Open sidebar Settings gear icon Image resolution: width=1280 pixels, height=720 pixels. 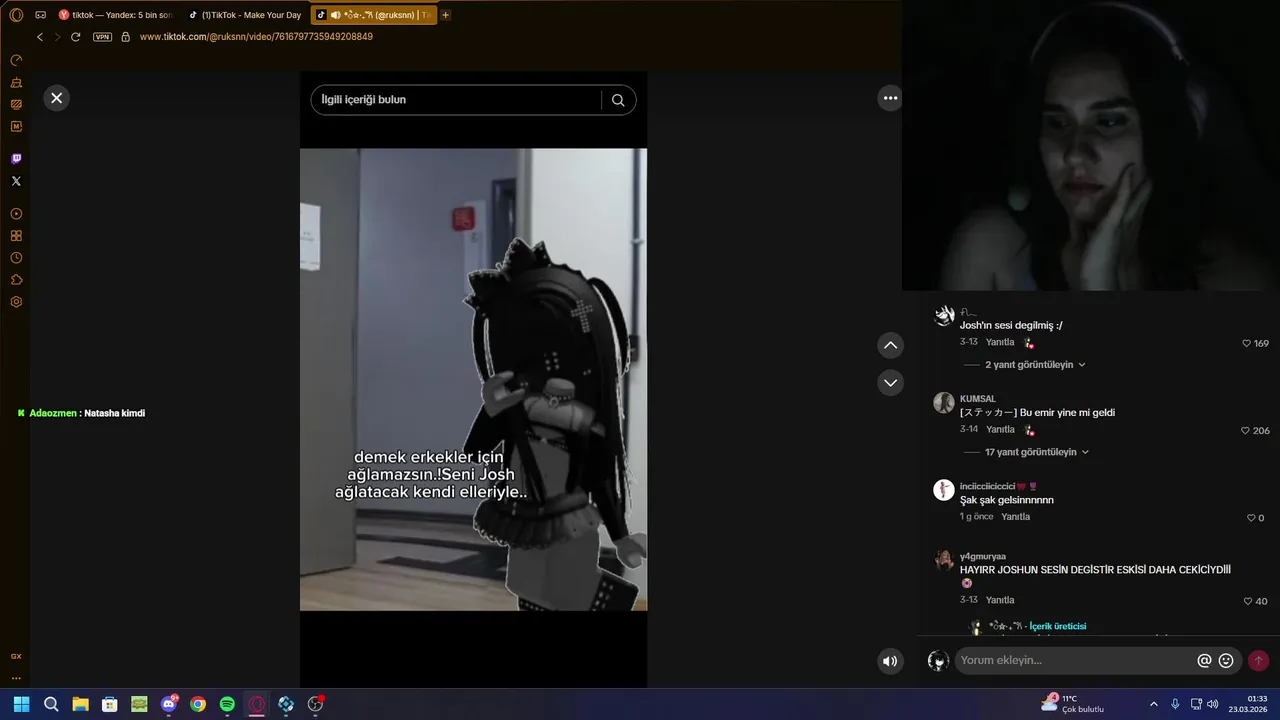point(16,302)
